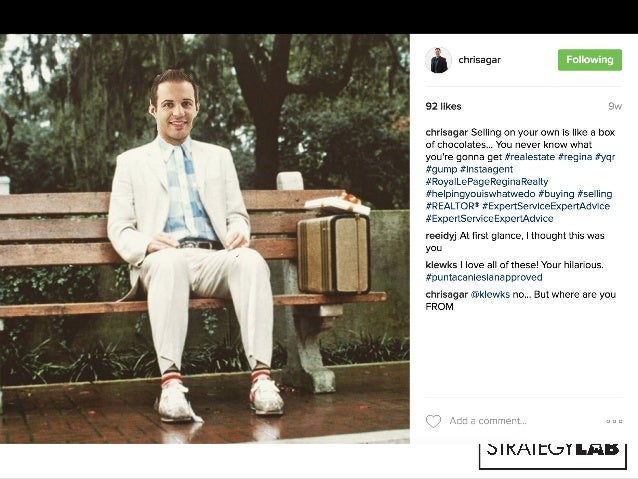View the 92 likes list
Image resolution: width=638 pixels, height=479 pixels.
click(443, 106)
